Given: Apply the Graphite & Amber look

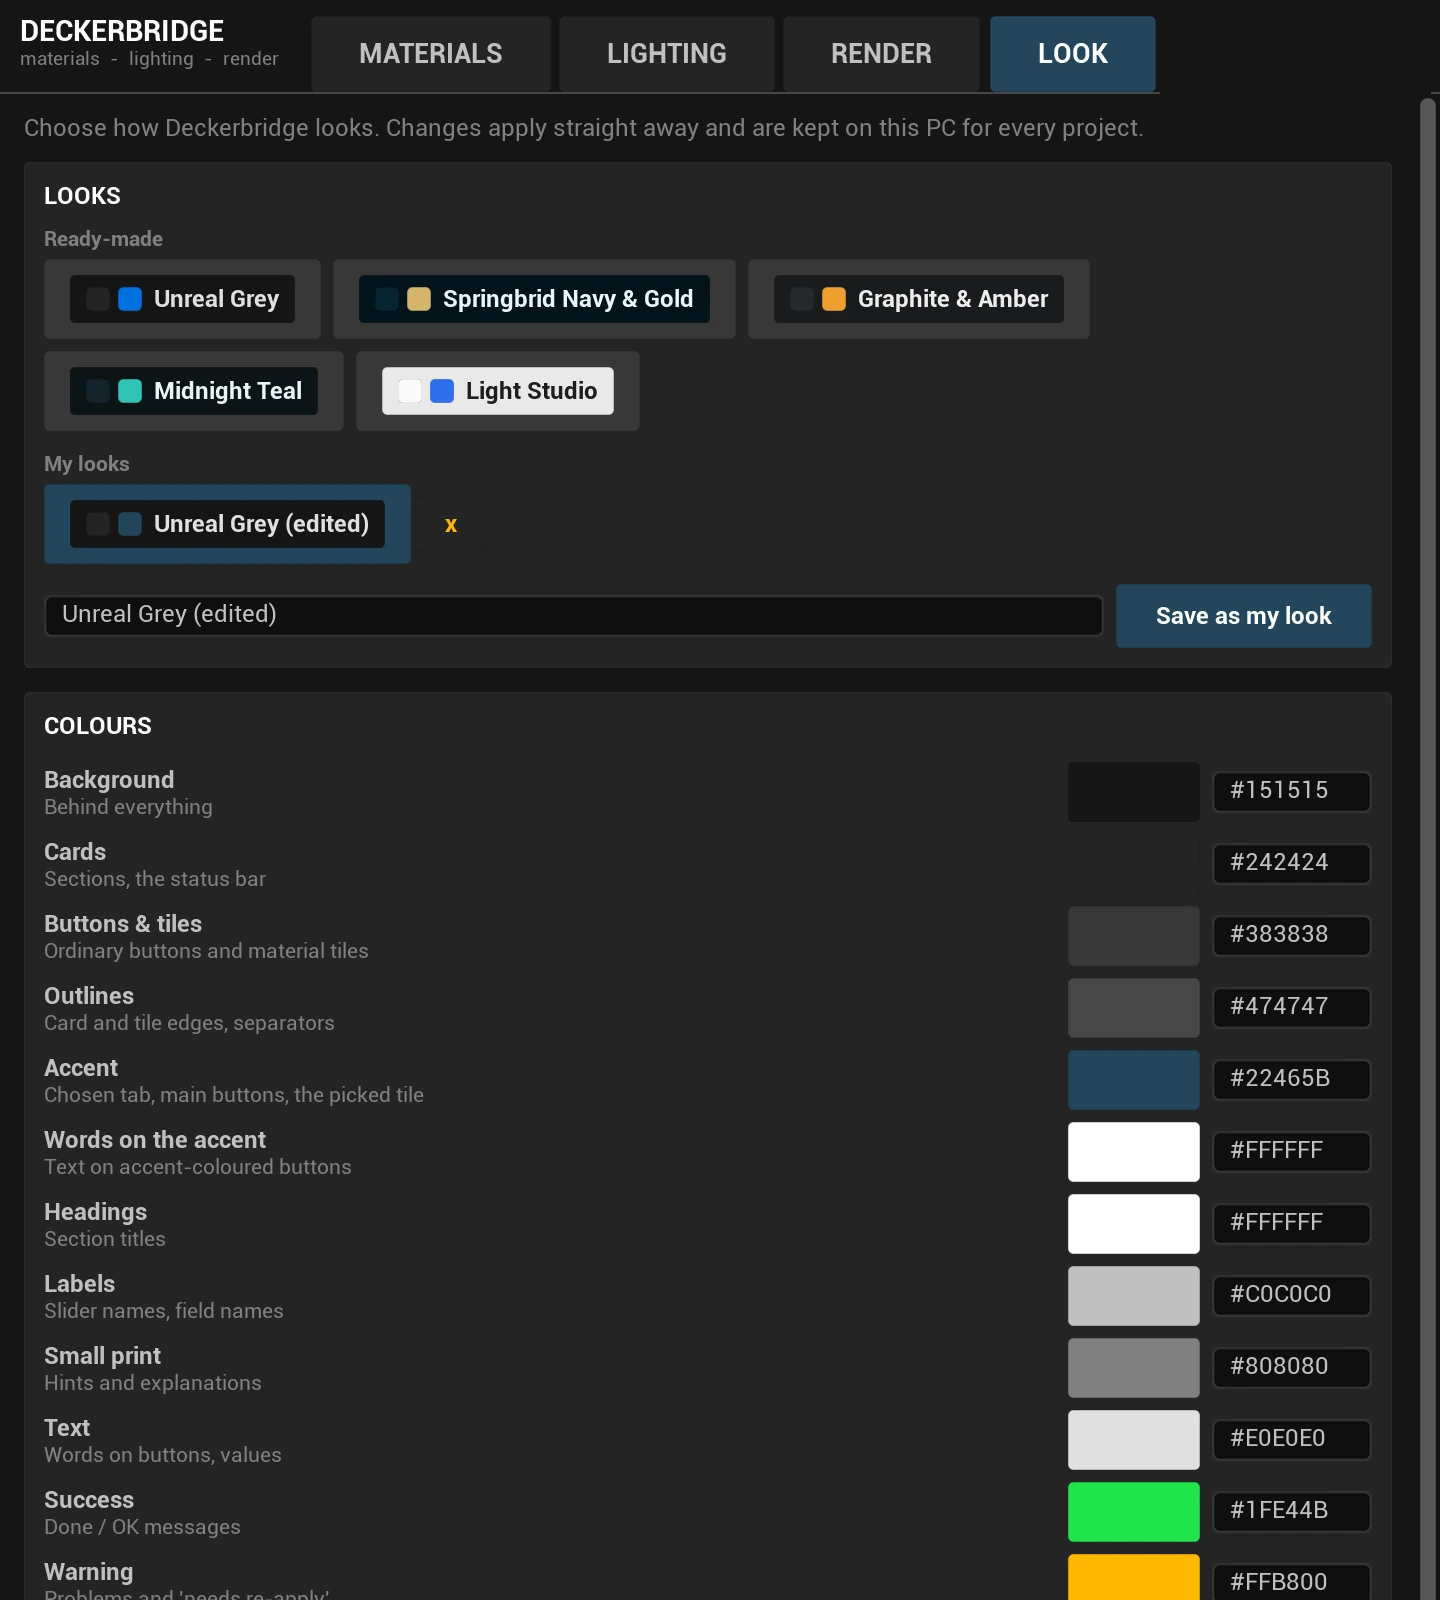Looking at the screenshot, I should click(919, 299).
